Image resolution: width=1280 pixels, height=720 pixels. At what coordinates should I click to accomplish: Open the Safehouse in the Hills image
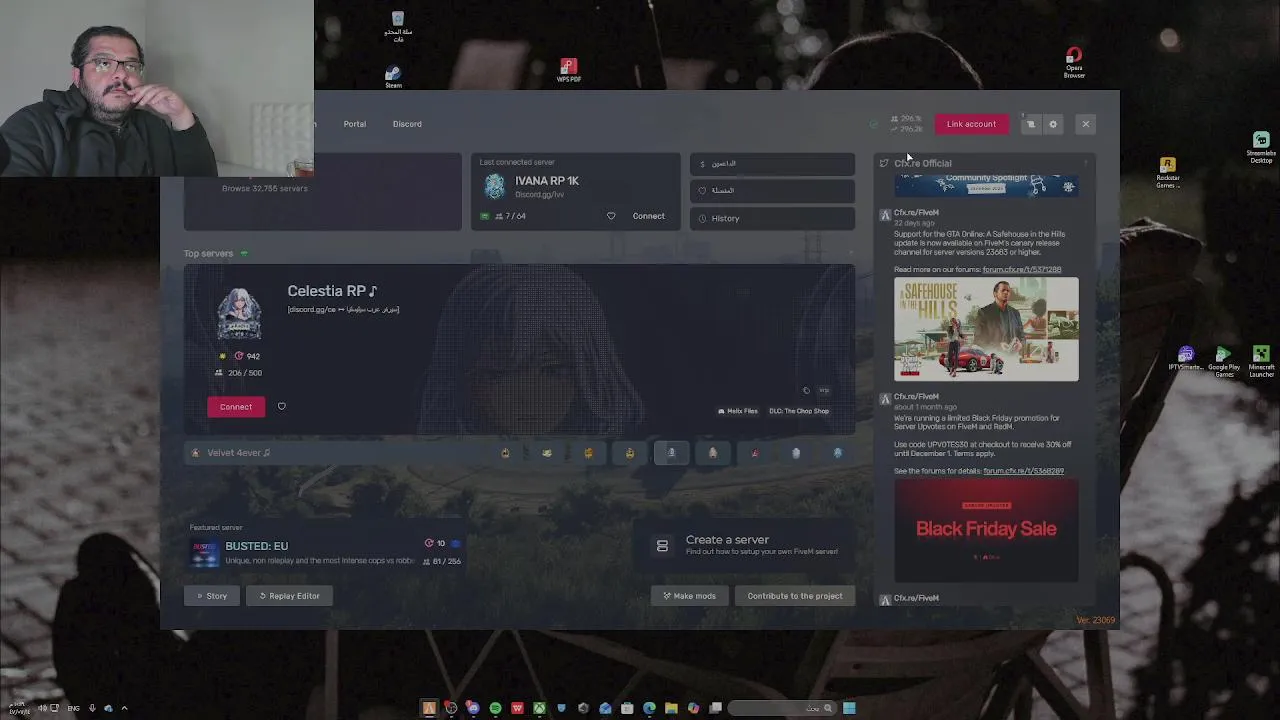coord(986,329)
